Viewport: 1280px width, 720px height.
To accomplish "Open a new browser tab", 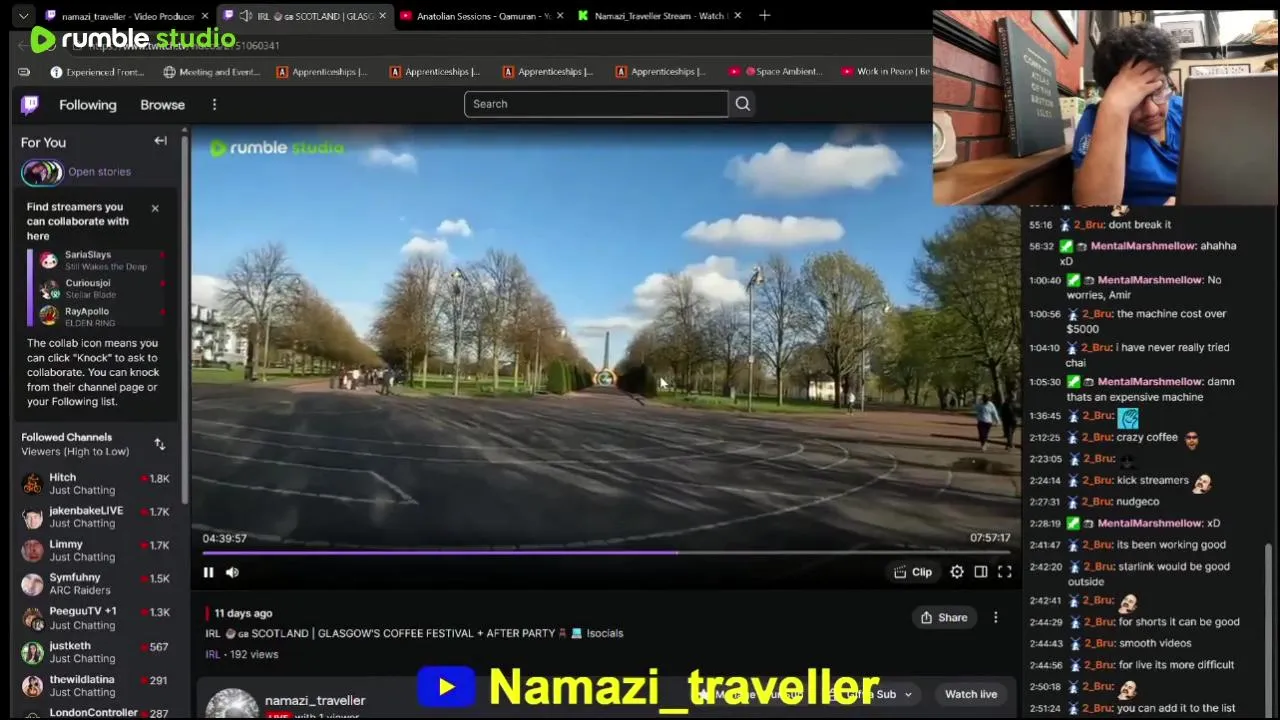I will point(764,16).
